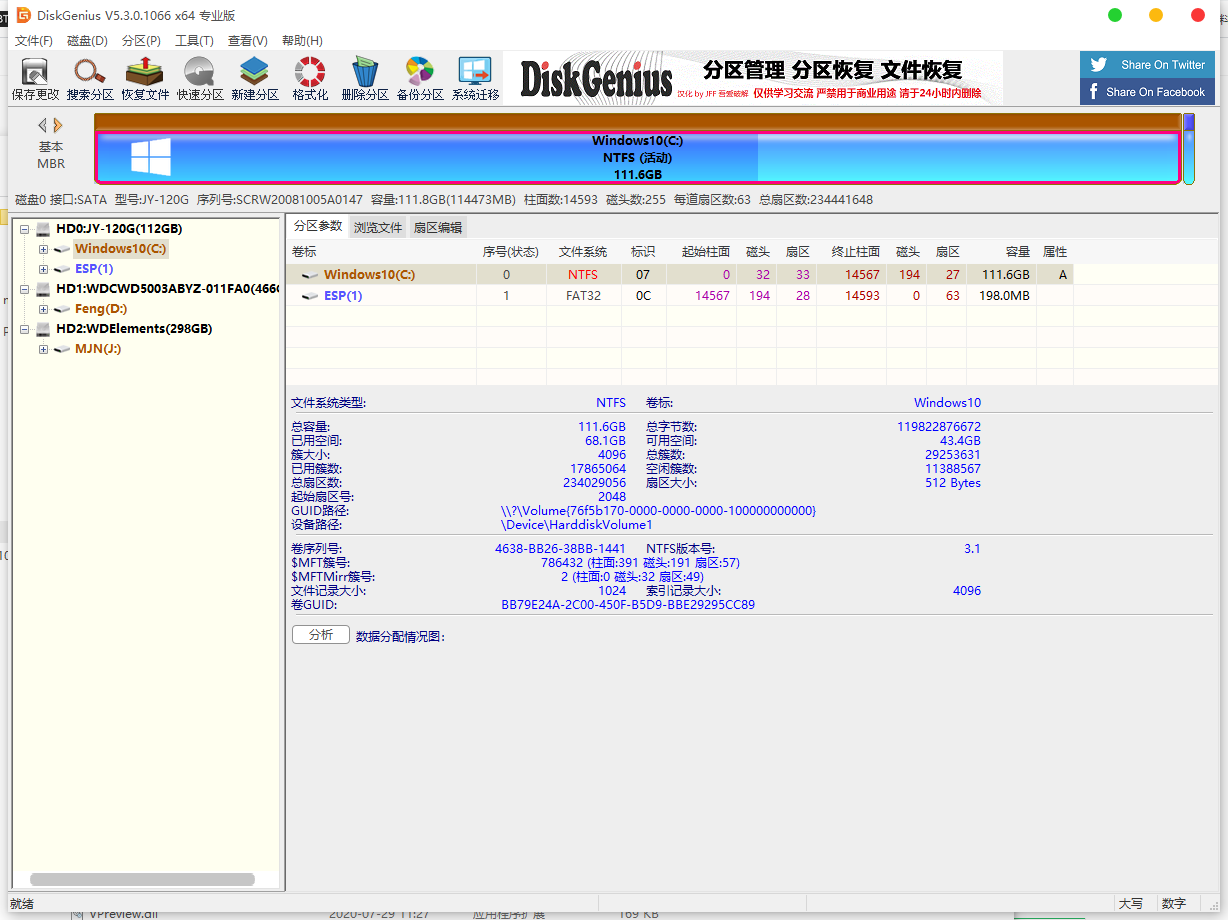The image size is (1228, 920).
Task: Click the HD0:JY-120G disk icon in tree
Action: click(x=44, y=229)
